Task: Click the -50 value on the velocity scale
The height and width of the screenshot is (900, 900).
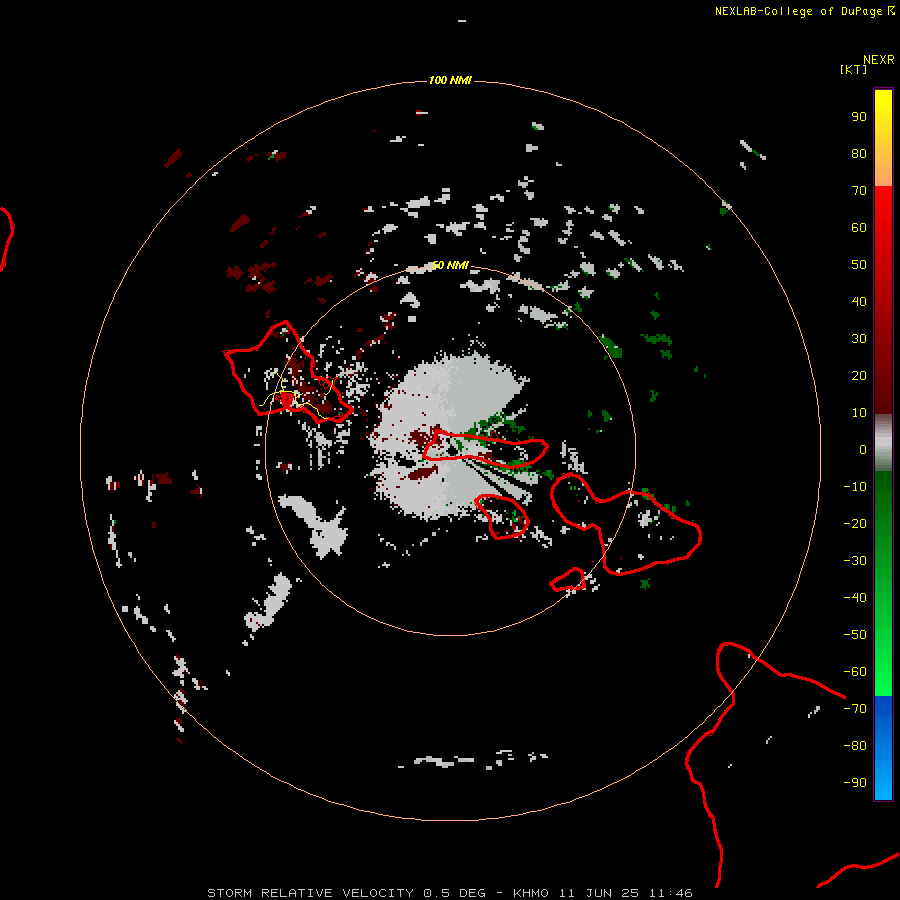Action: coord(855,635)
